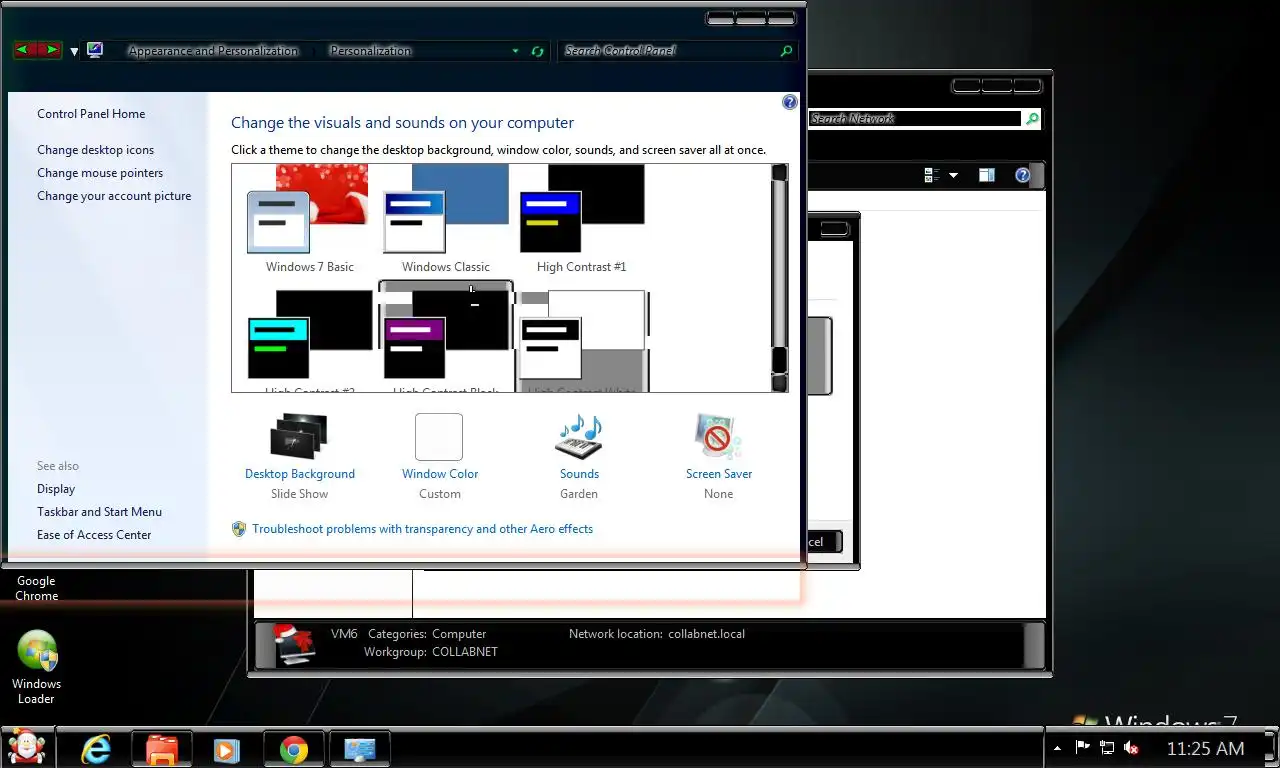Click the Desktop Background text link

(x=300, y=474)
